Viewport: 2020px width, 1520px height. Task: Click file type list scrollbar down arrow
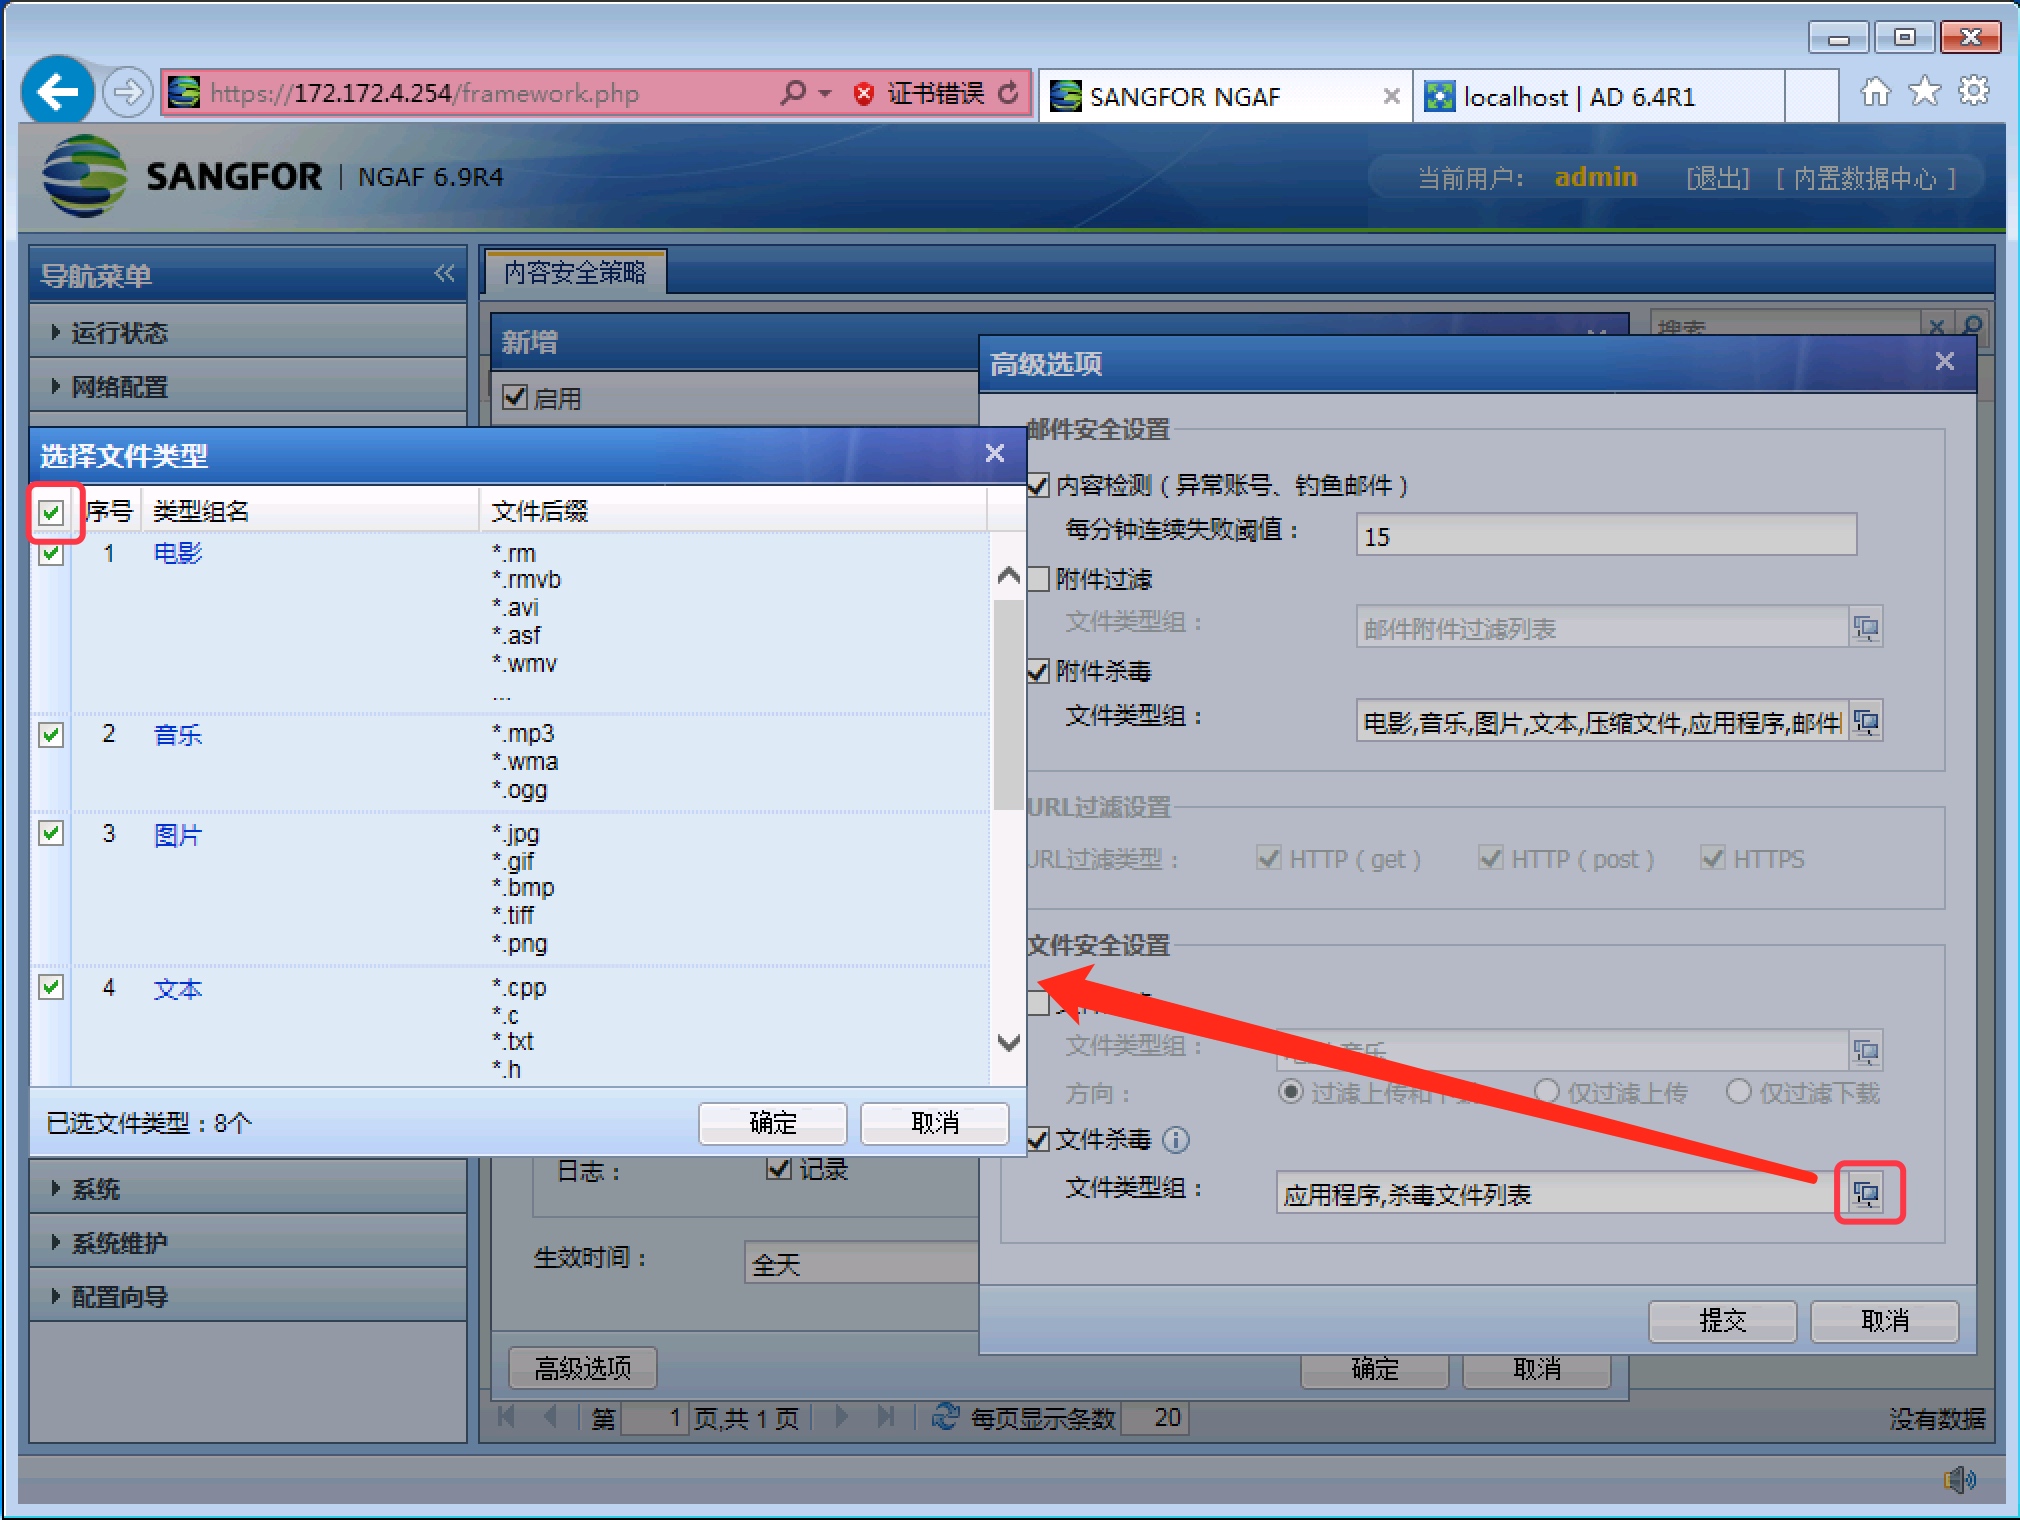[1009, 1043]
